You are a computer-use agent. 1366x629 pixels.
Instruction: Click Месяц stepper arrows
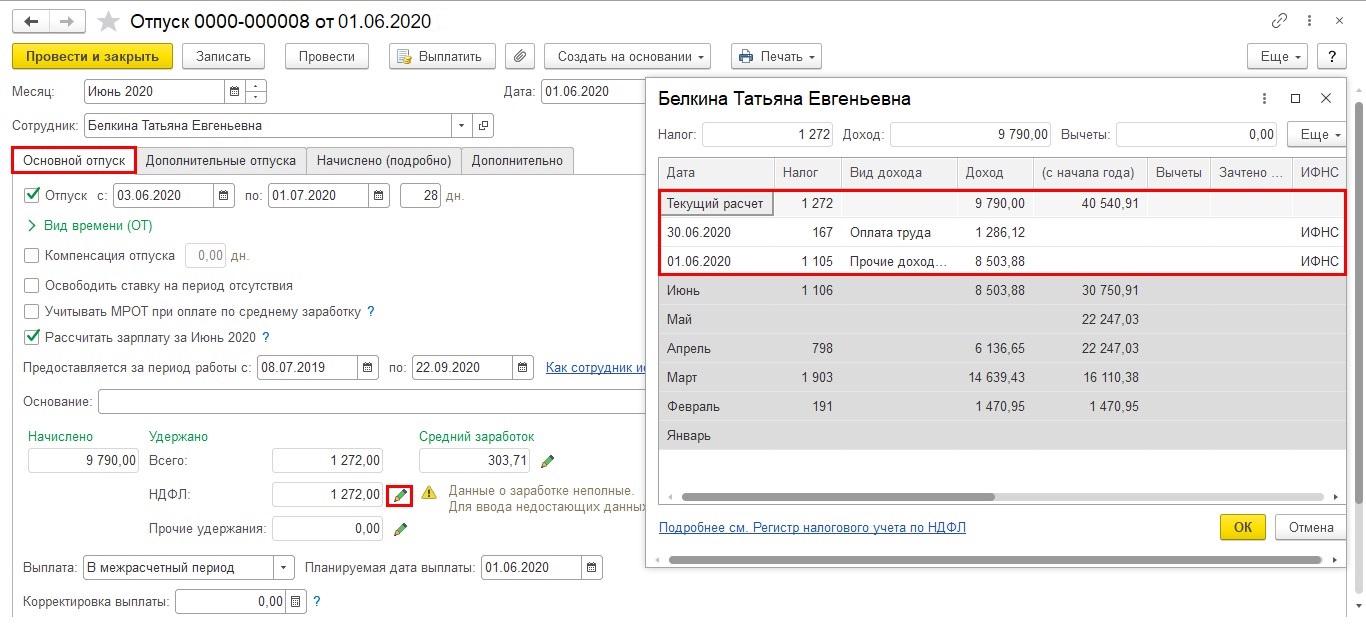tap(255, 91)
